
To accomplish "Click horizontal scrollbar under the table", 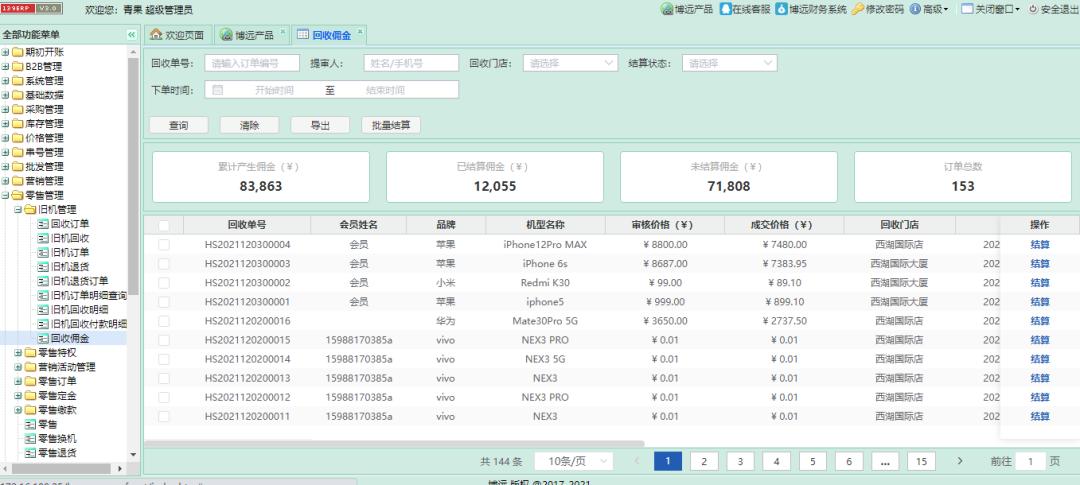I will (394, 444).
